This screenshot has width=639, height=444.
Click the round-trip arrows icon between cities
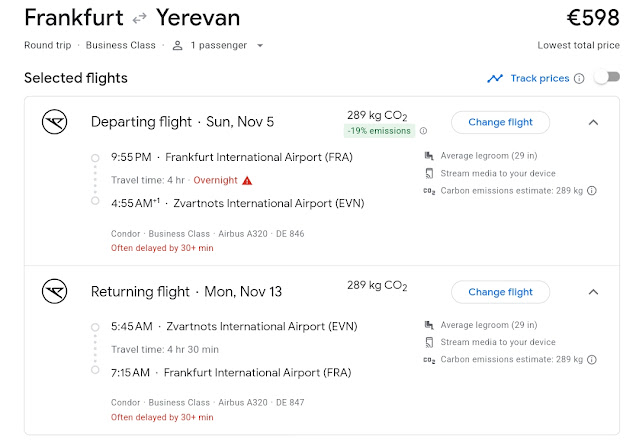coord(140,19)
